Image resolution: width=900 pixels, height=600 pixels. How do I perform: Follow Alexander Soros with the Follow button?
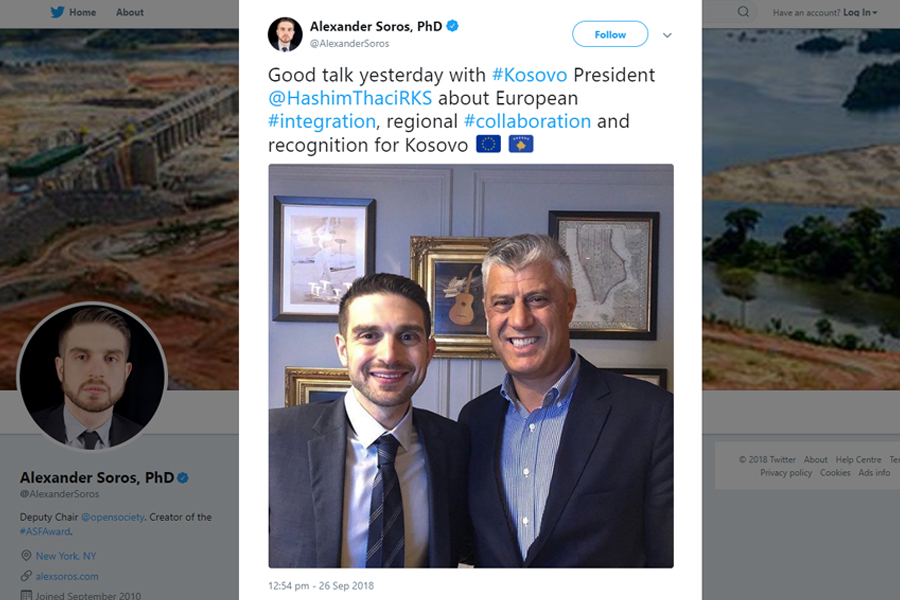[x=610, y=34]
